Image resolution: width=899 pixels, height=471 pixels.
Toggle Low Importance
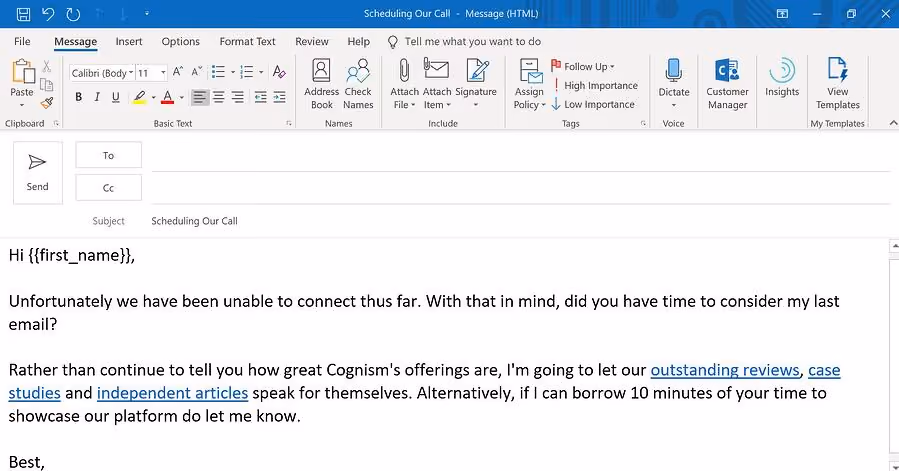(593, 104)
